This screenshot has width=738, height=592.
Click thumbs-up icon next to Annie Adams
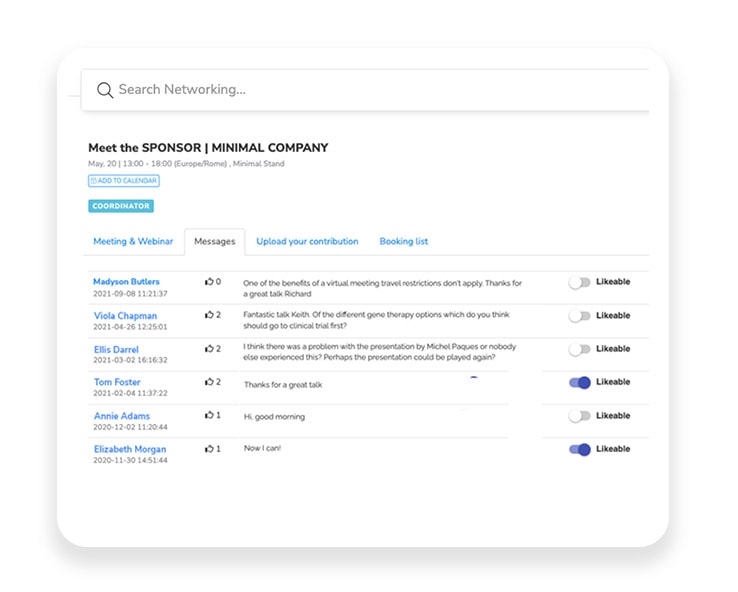pos(209,415)
